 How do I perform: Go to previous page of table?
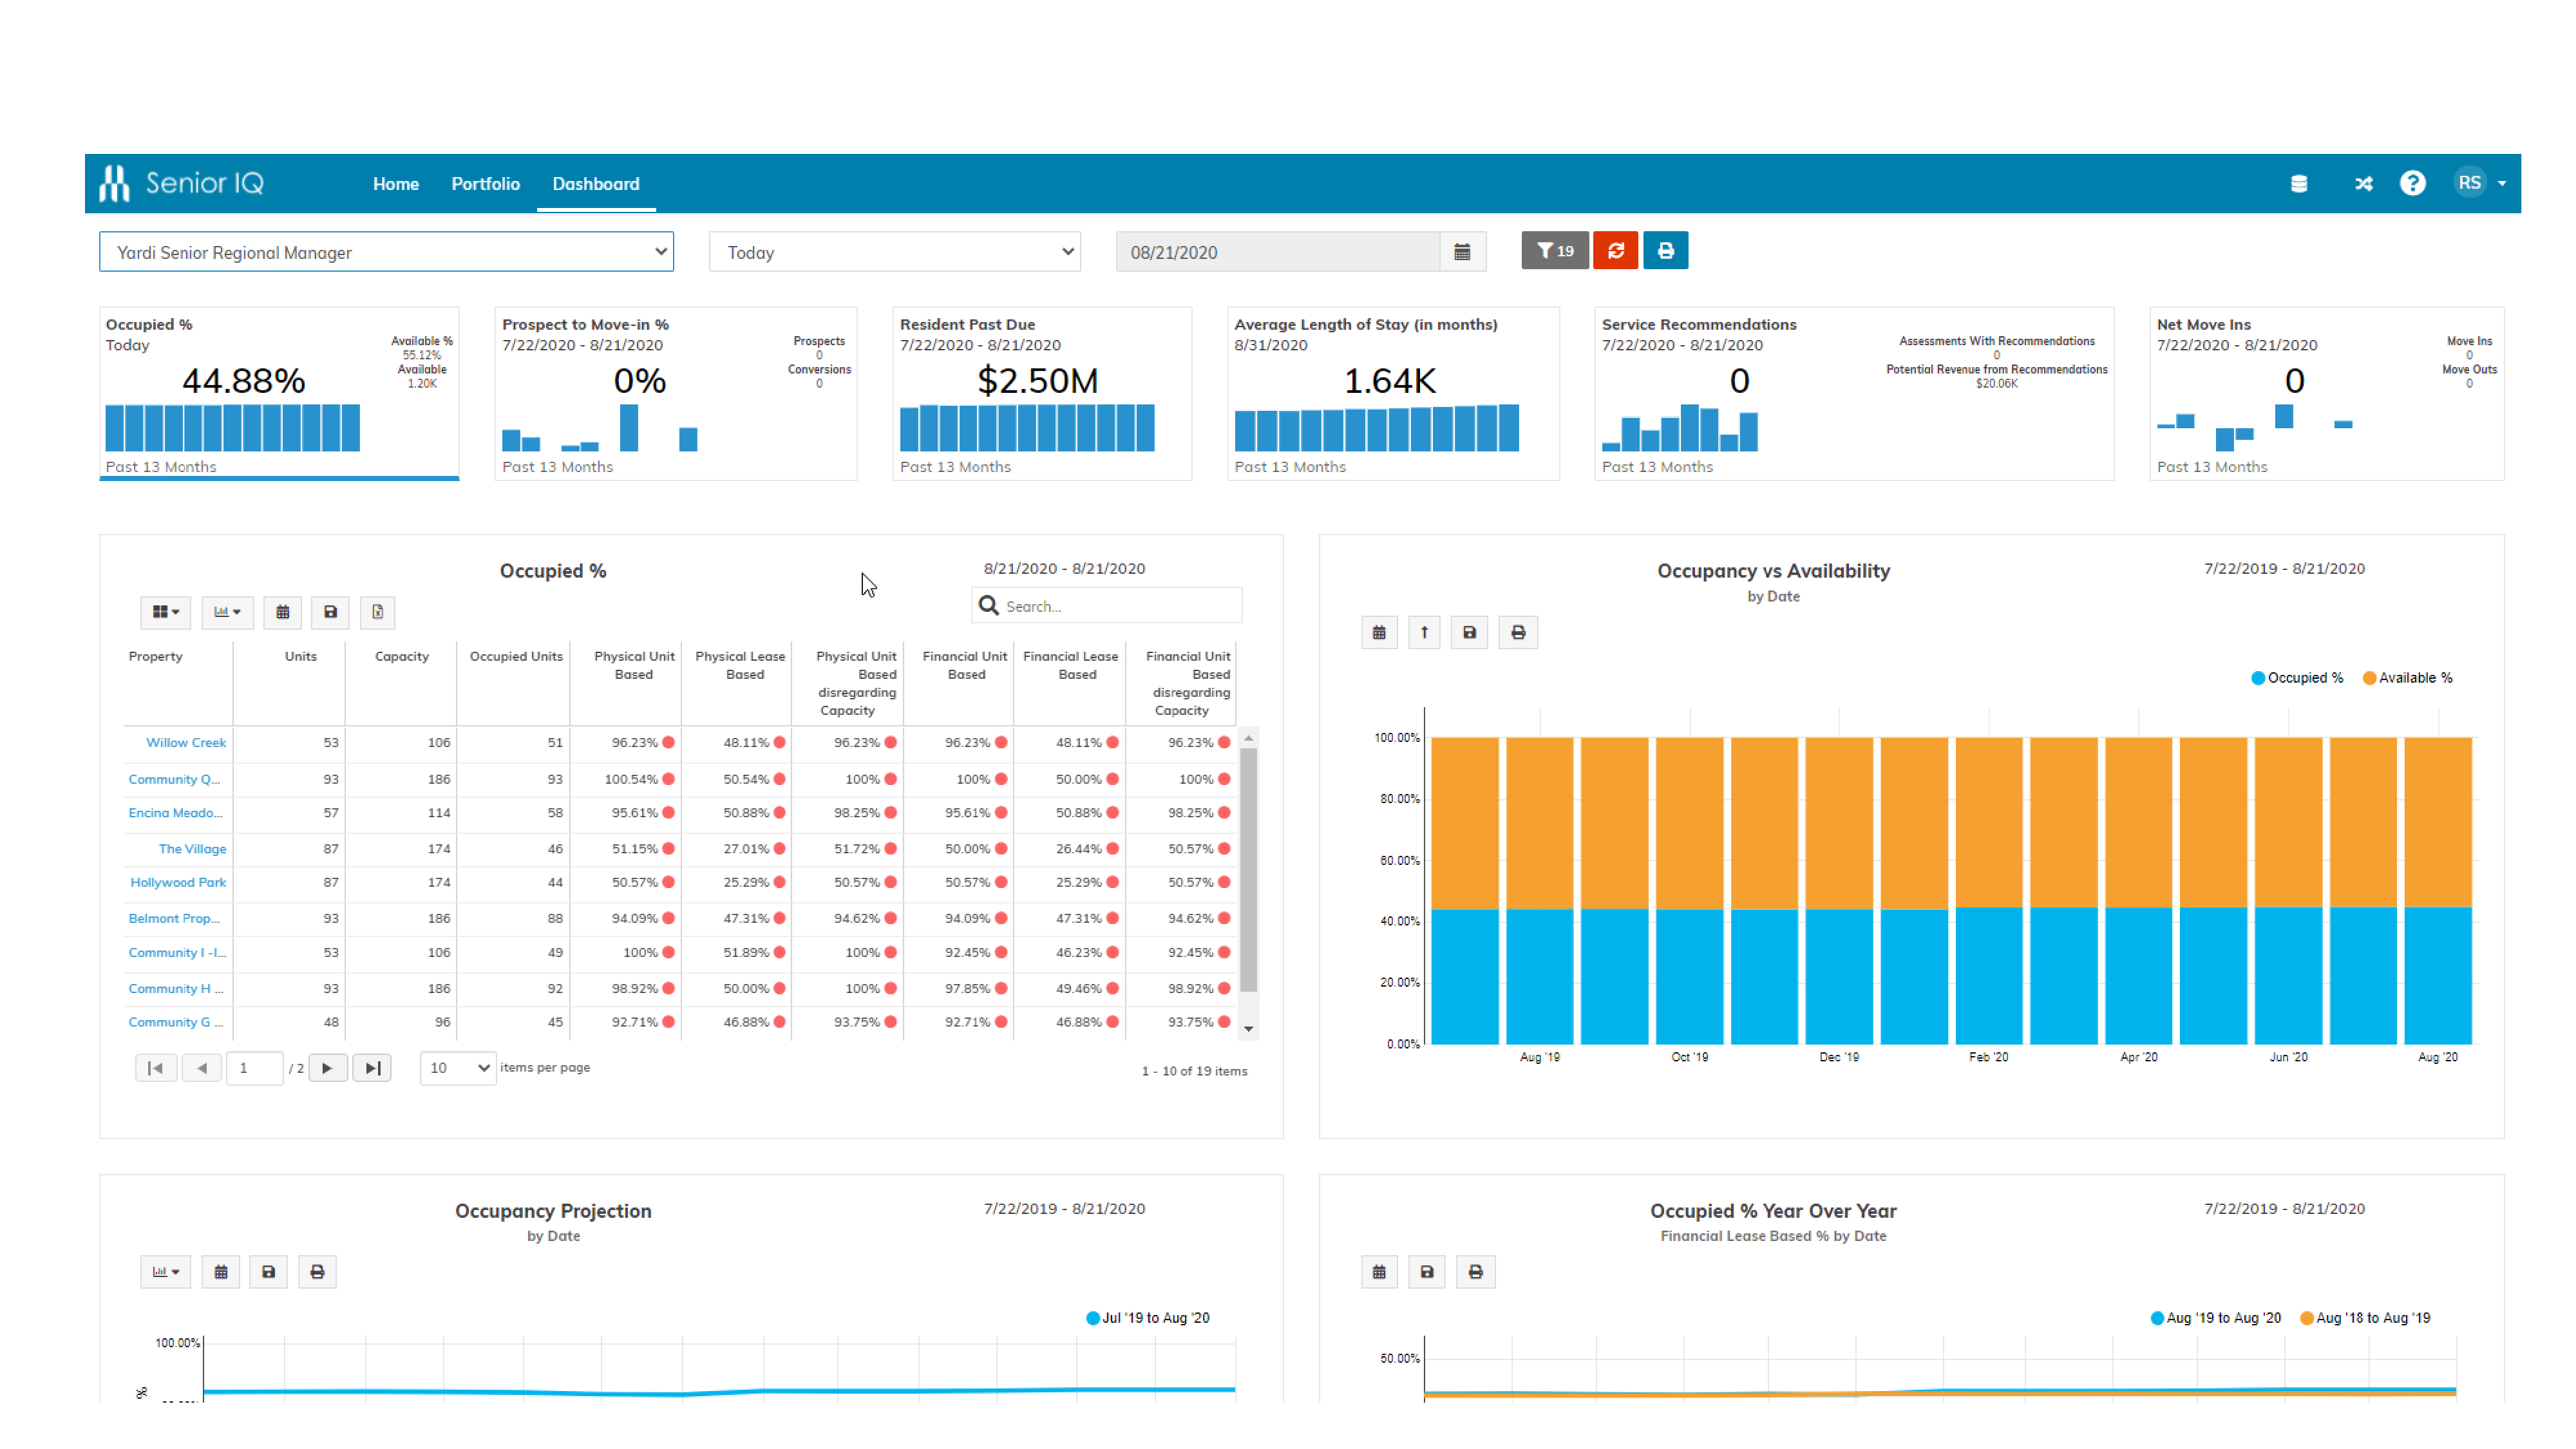(x=202, y=1068)
